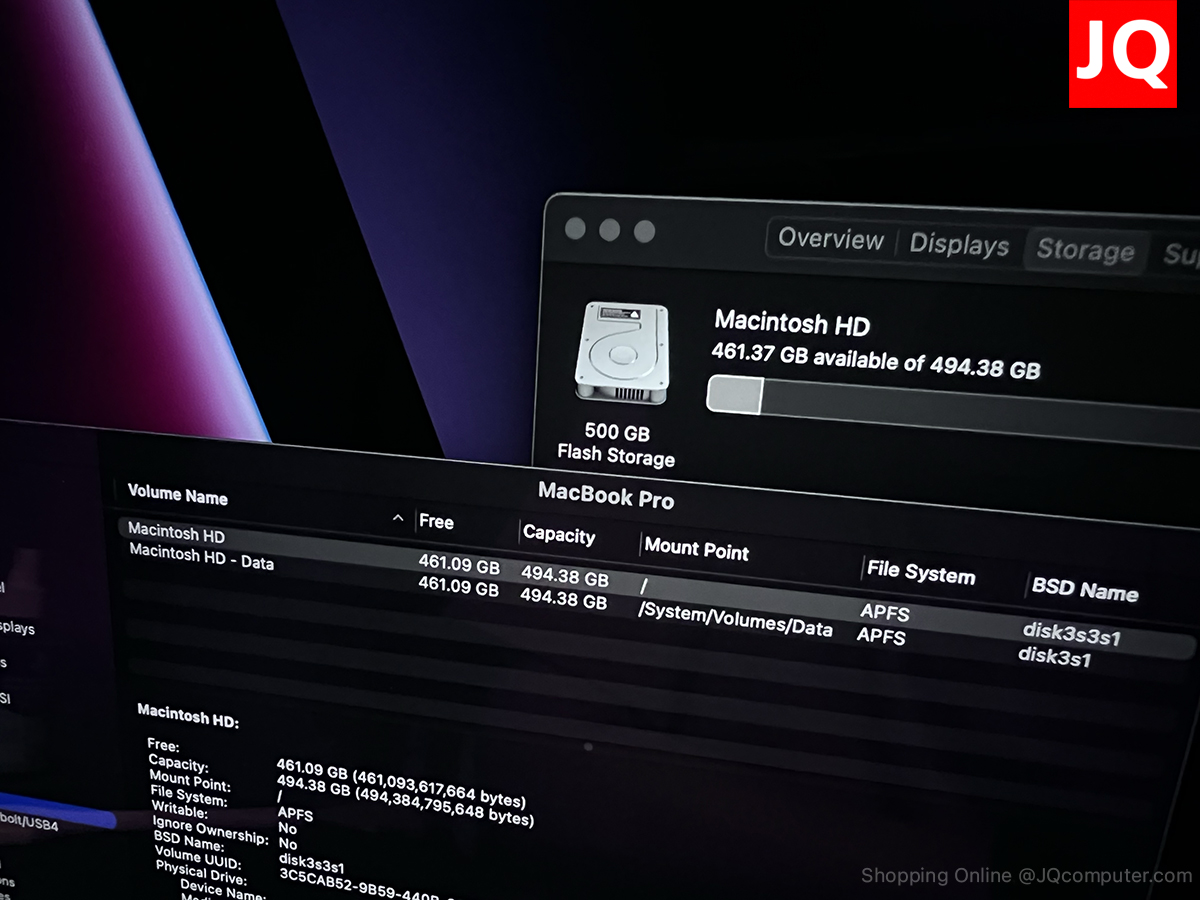Open the Displays tab

tap(959, 245)
